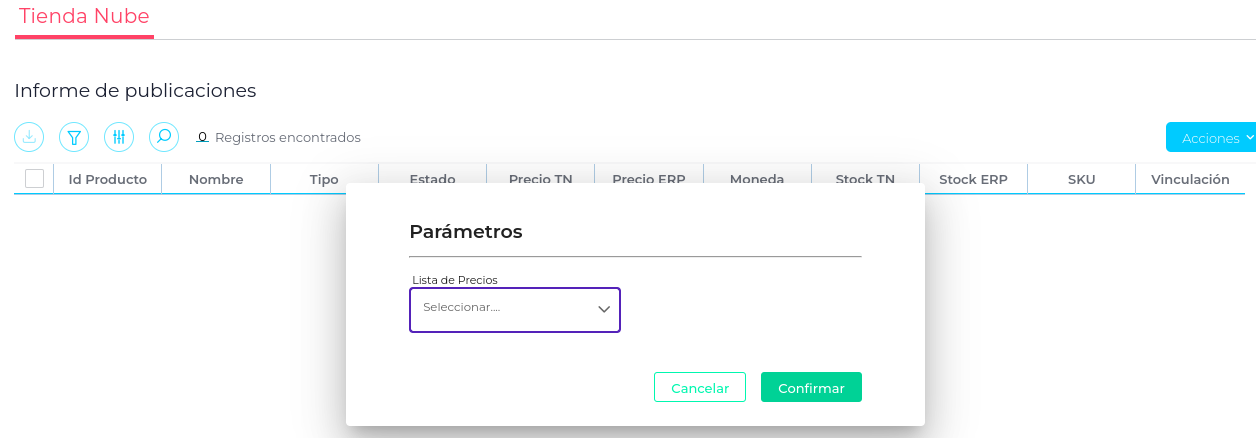This screenshot has width=1256, height=438.
Task: Click the search magnifier icon
Action: coord(164,137)
